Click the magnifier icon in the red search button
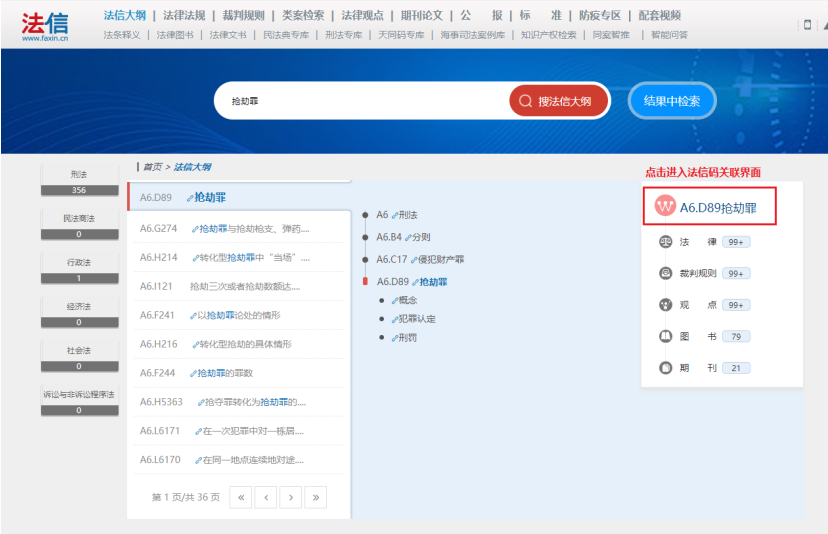Viewport: 828px width, 534px height. pos(525,101)
